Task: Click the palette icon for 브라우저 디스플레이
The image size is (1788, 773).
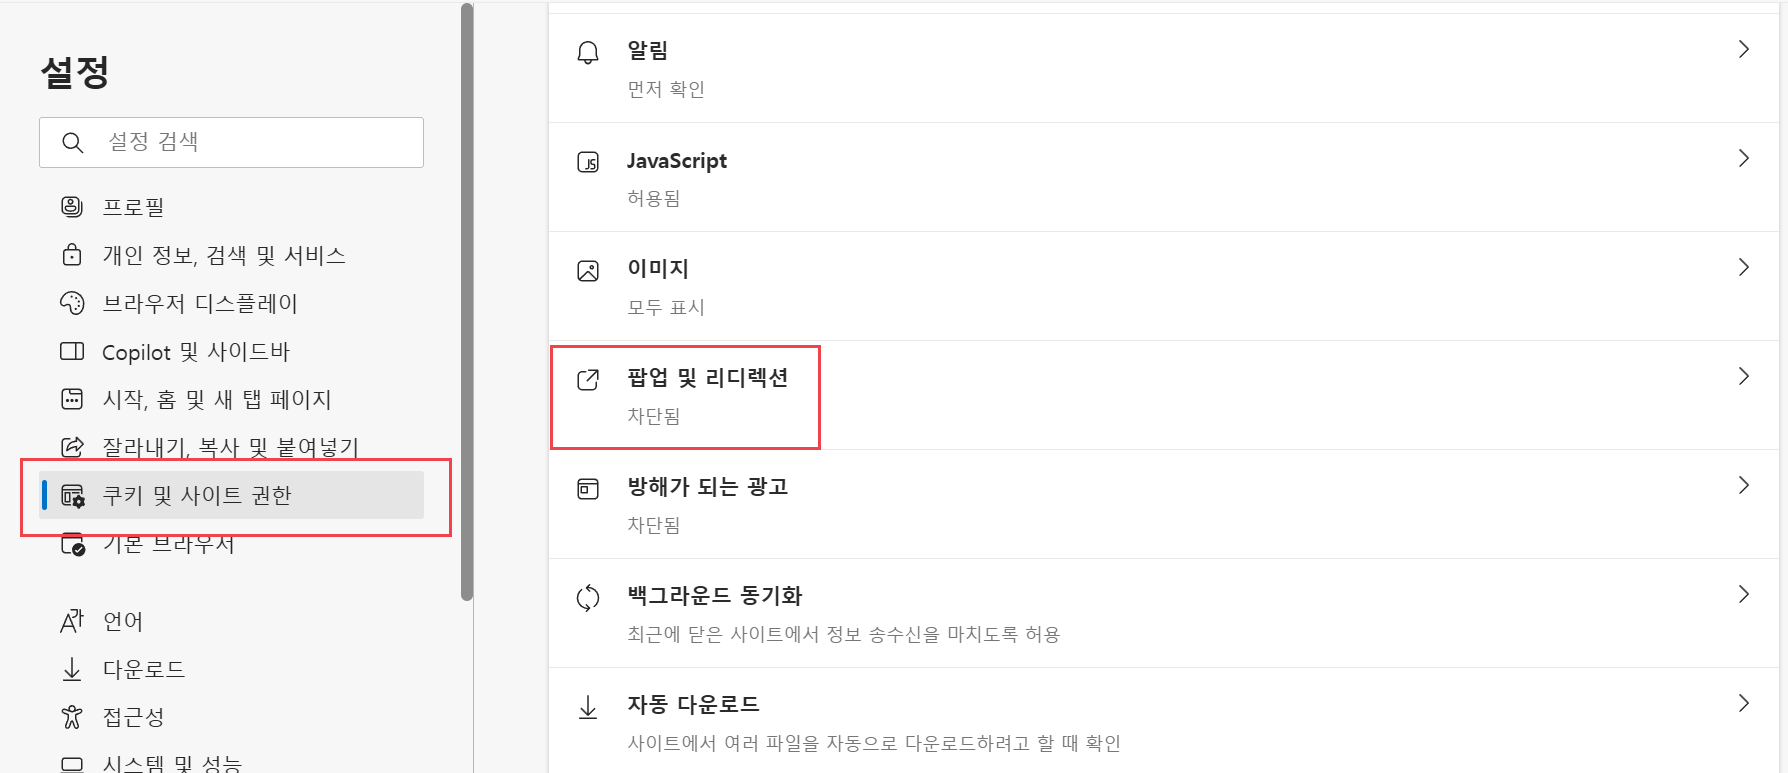Action: (72, 302)
